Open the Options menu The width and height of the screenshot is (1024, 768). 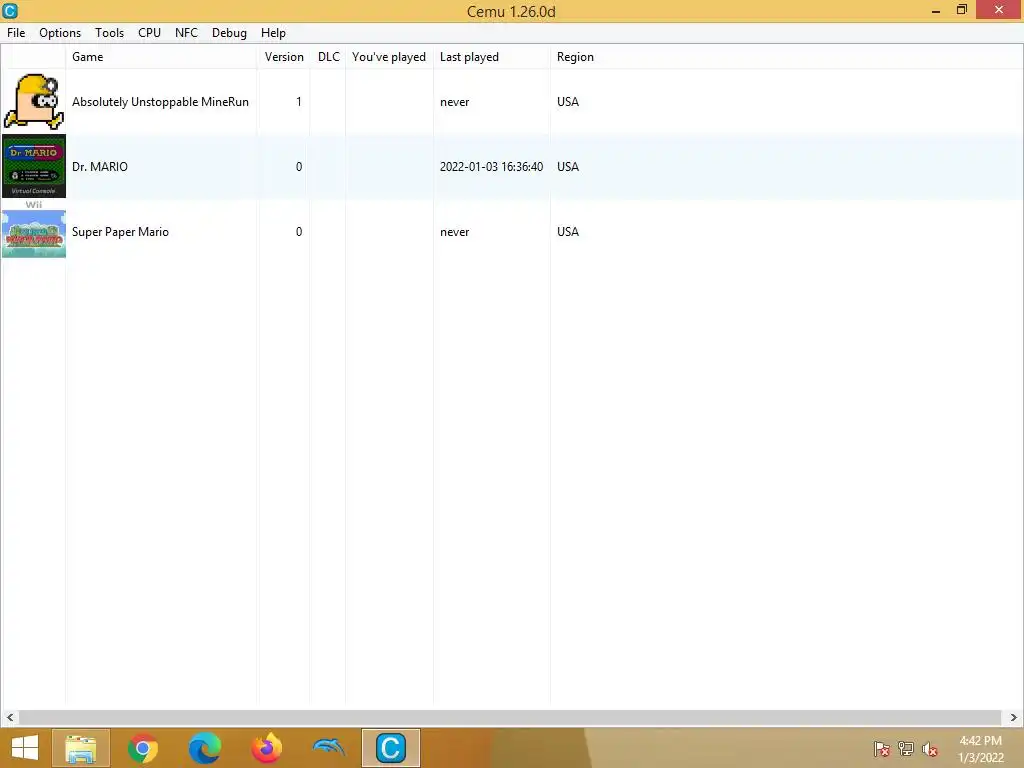coord(60,33)
